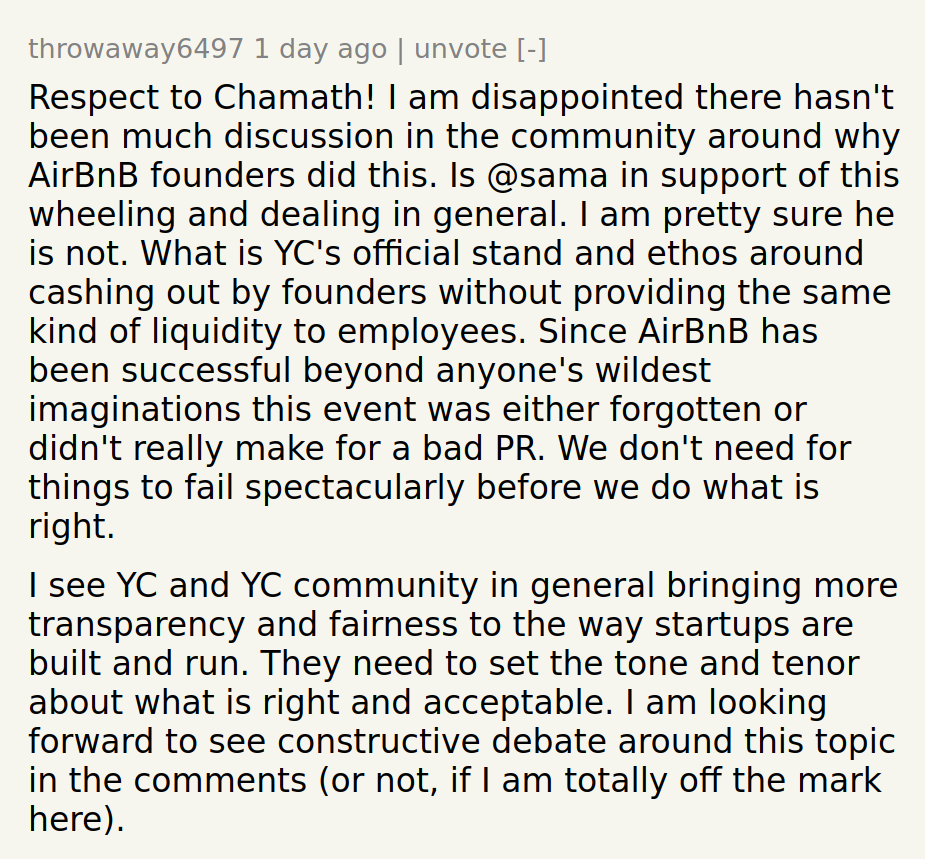Click the first 'AirBnB' in 'AirBnB founders'
The image size is (925, 859).
(83, 176)
